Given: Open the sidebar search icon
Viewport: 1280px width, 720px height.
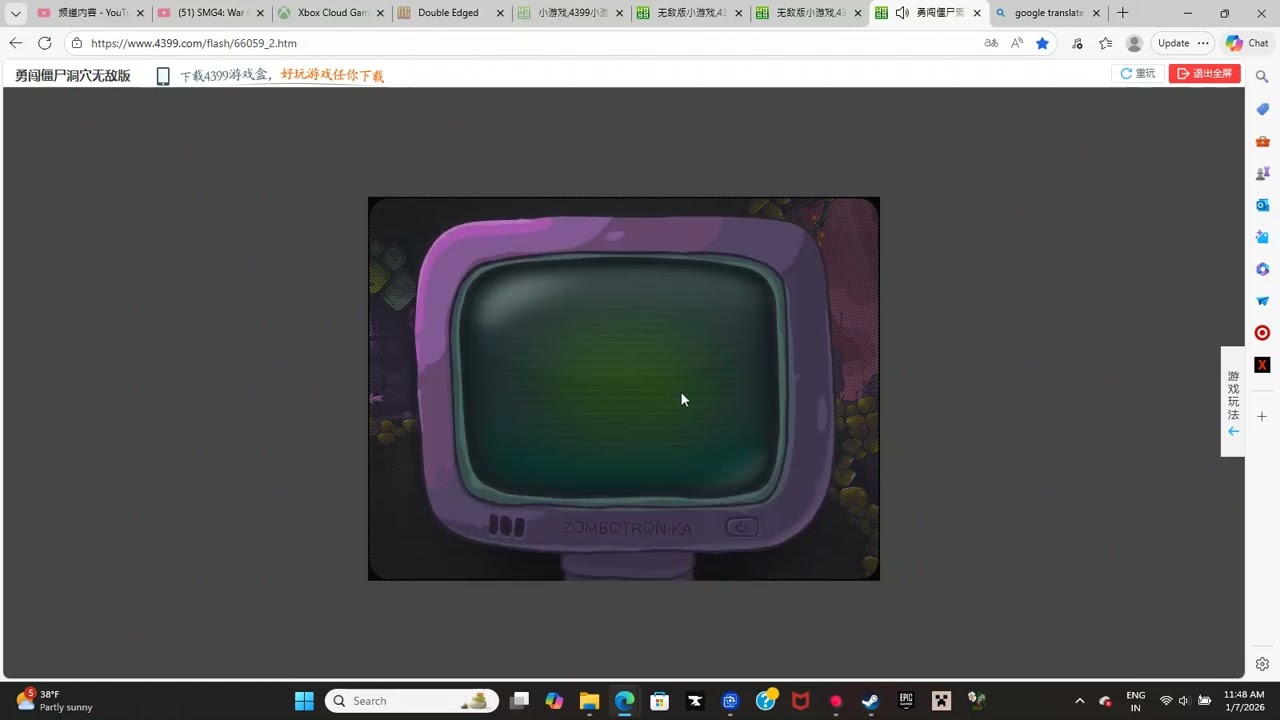Looking at the screenshot, I should [1262, 77].
